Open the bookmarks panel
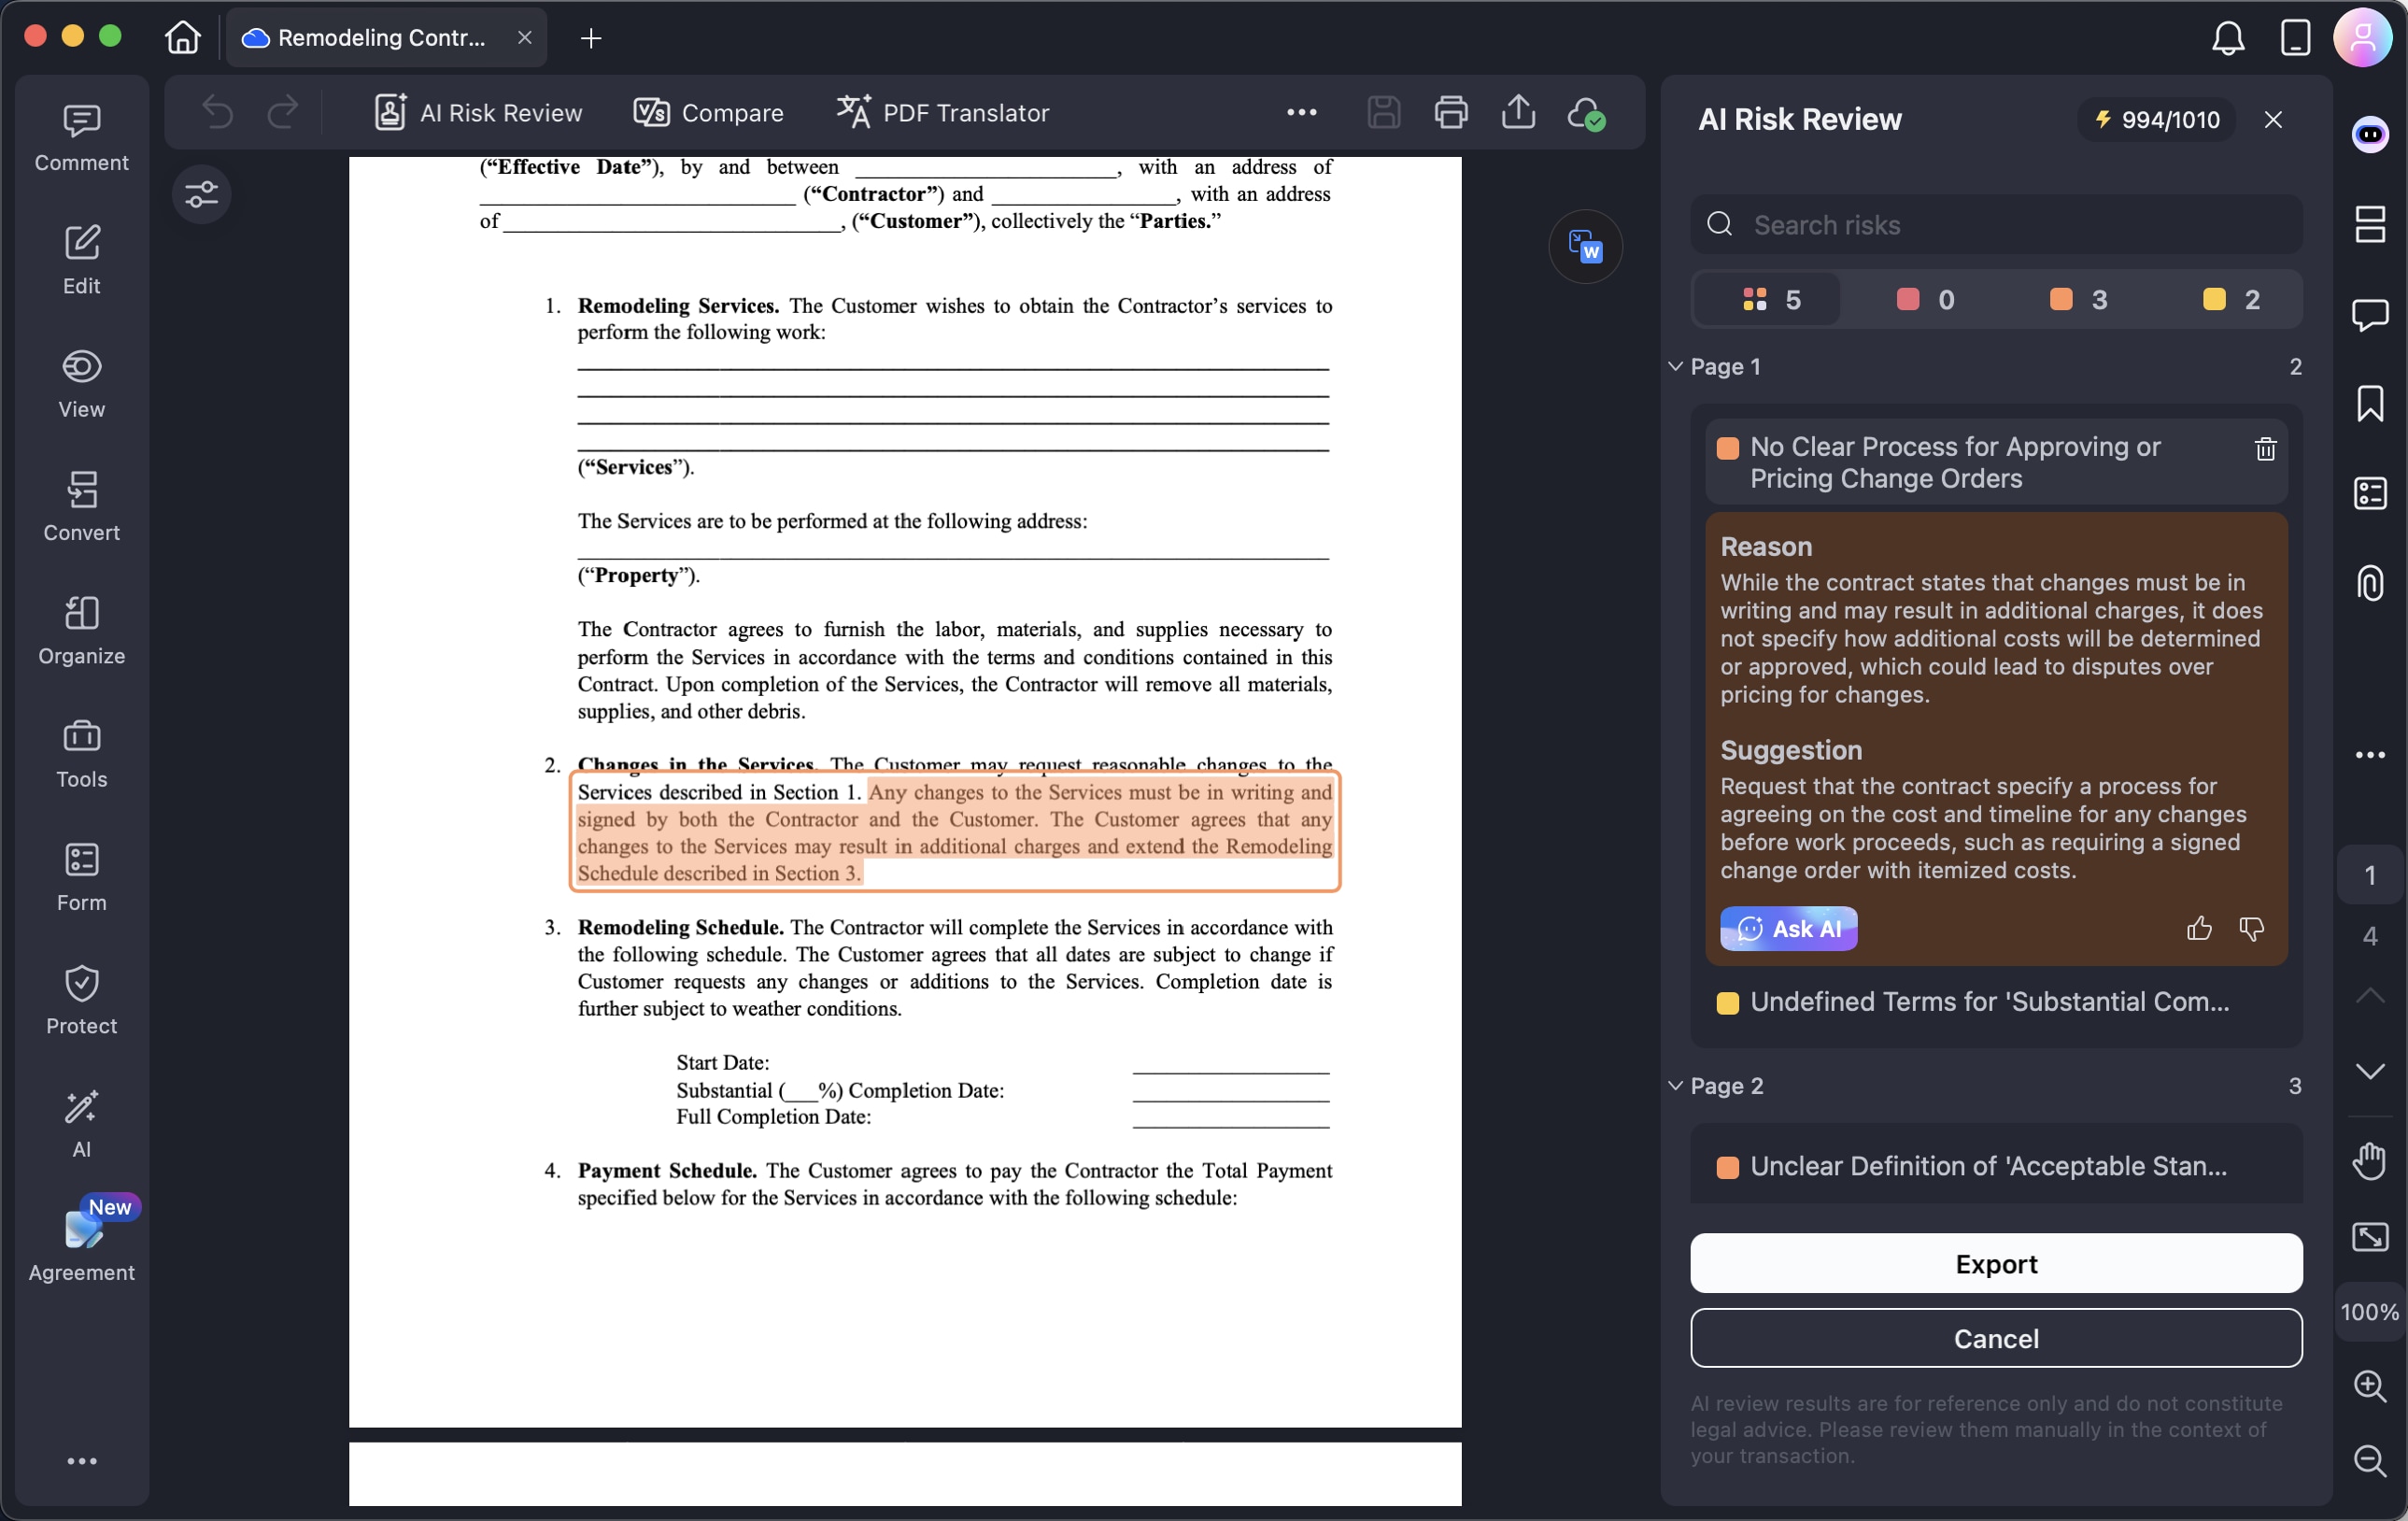This screenshot has width=2408, height=1521. [x=2370, y=404]
